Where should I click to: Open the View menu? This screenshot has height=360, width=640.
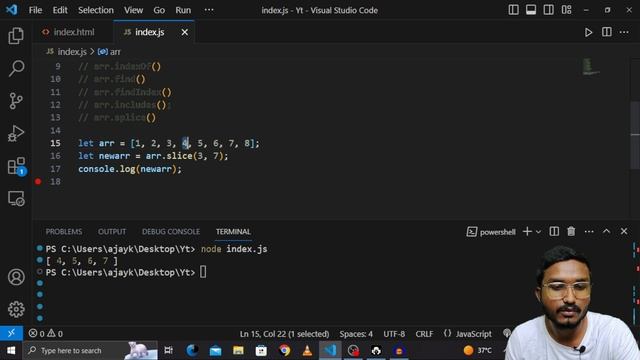pos(133,10)
